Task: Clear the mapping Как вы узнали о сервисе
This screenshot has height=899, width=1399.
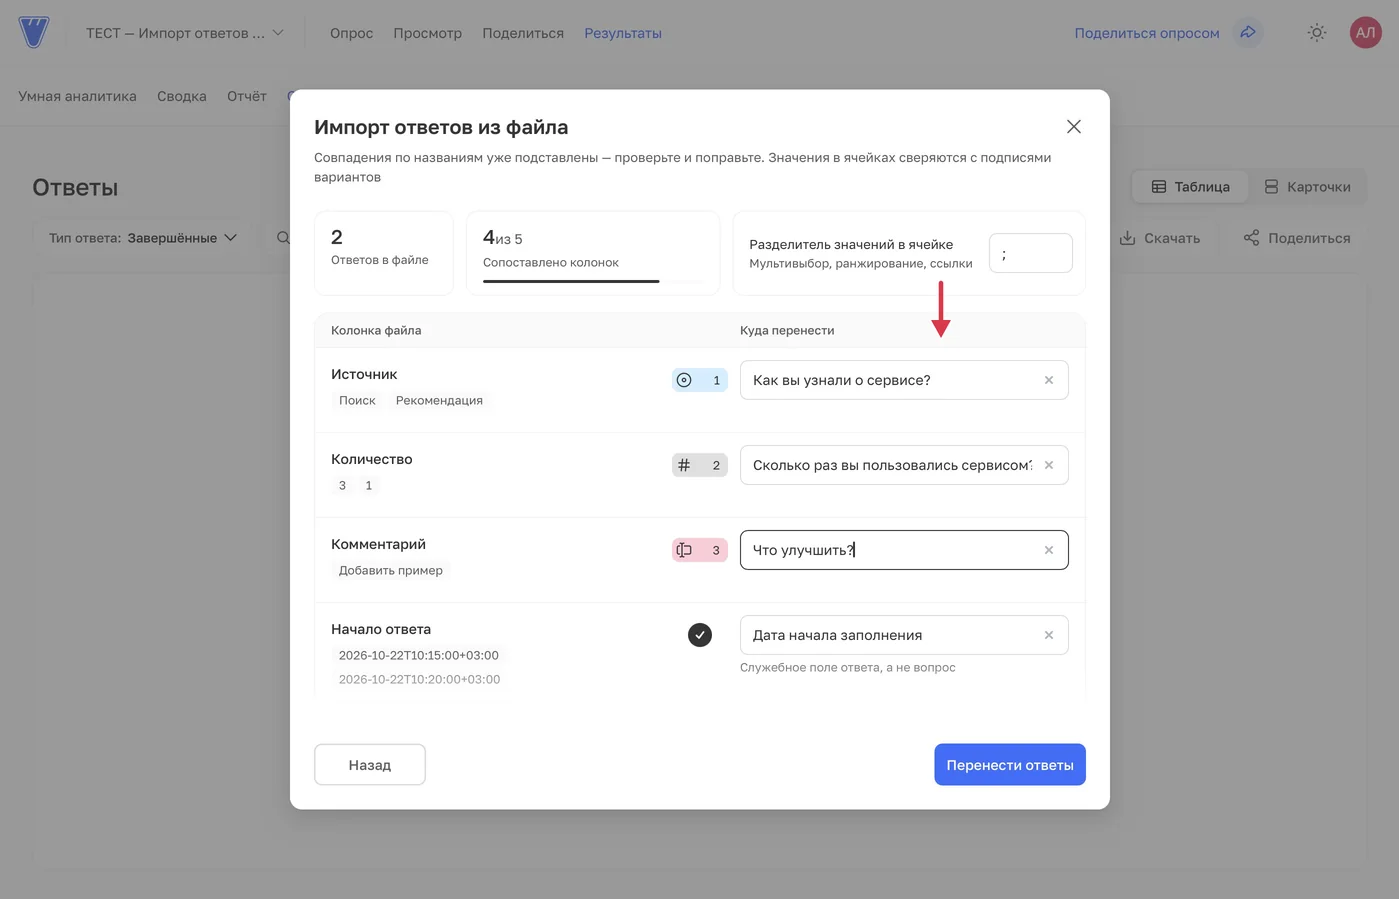Action: tap(1049, 380)
